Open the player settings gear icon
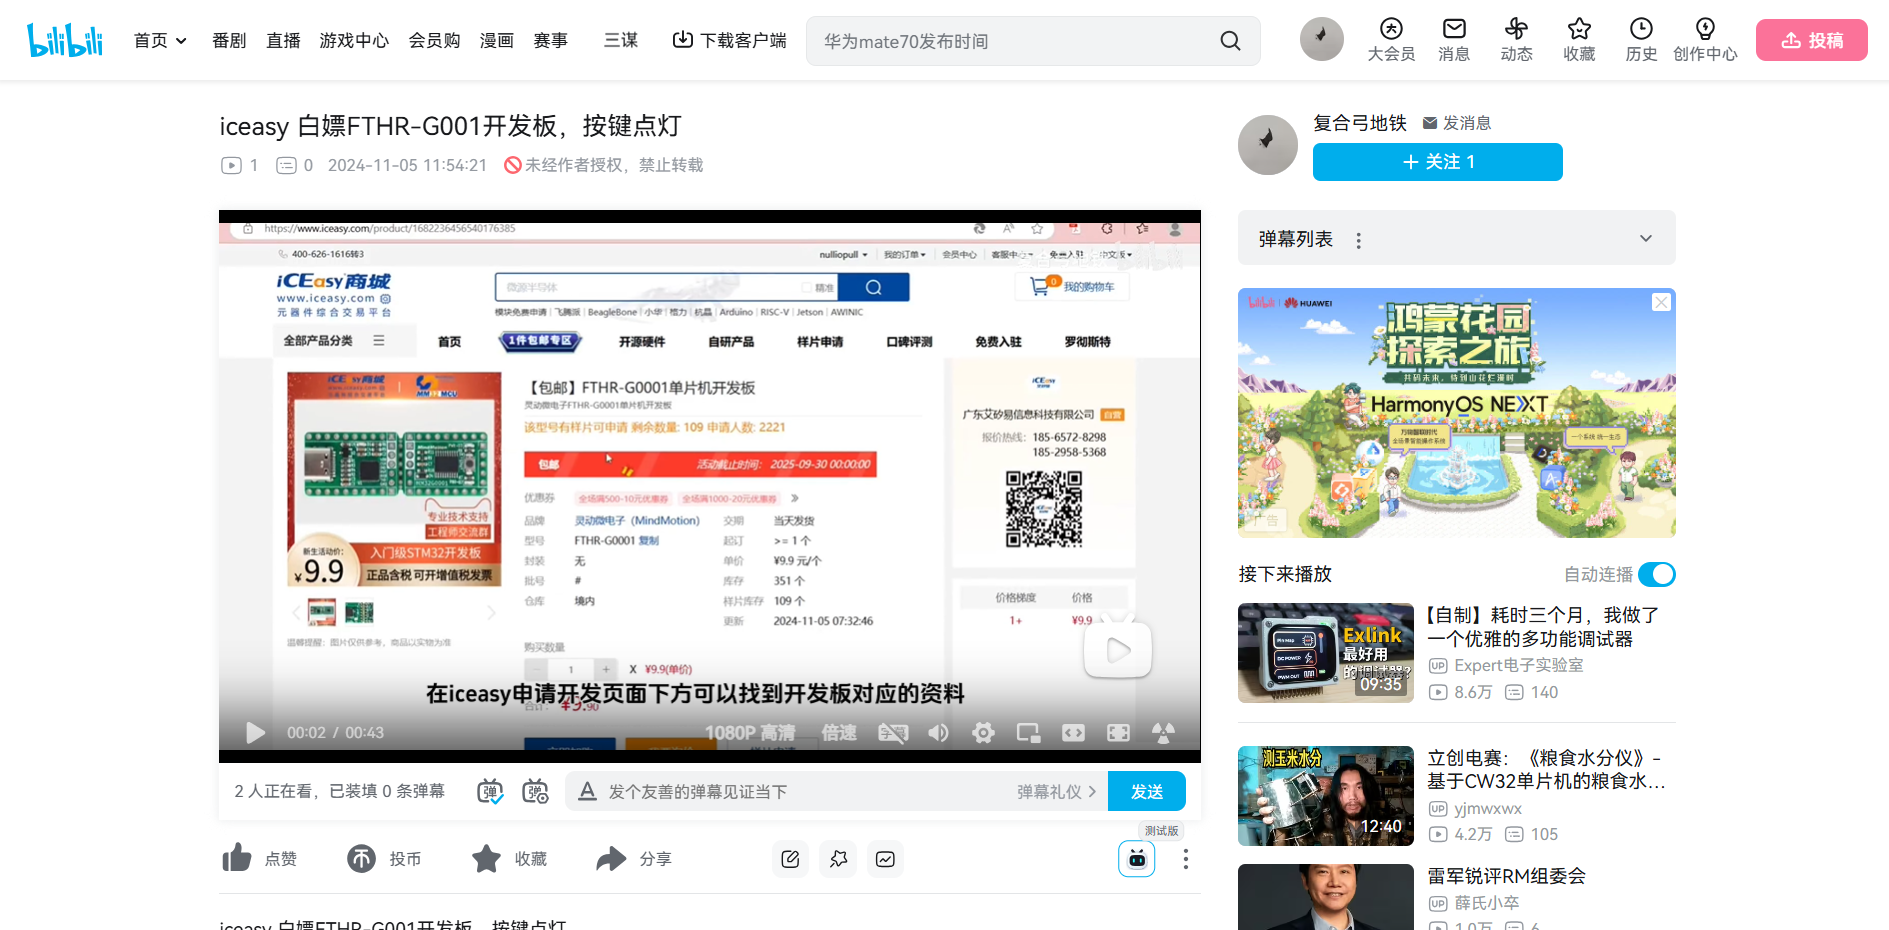The image size is (1889, 930). pos(983,733)
